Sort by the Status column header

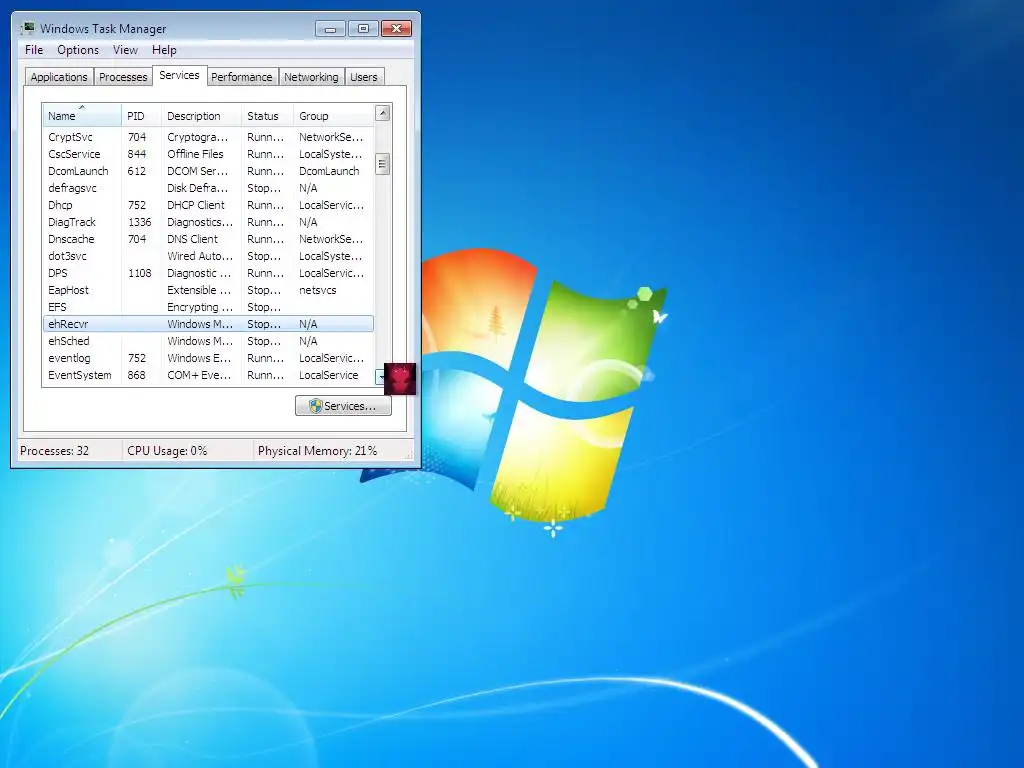tap(267, 116)
